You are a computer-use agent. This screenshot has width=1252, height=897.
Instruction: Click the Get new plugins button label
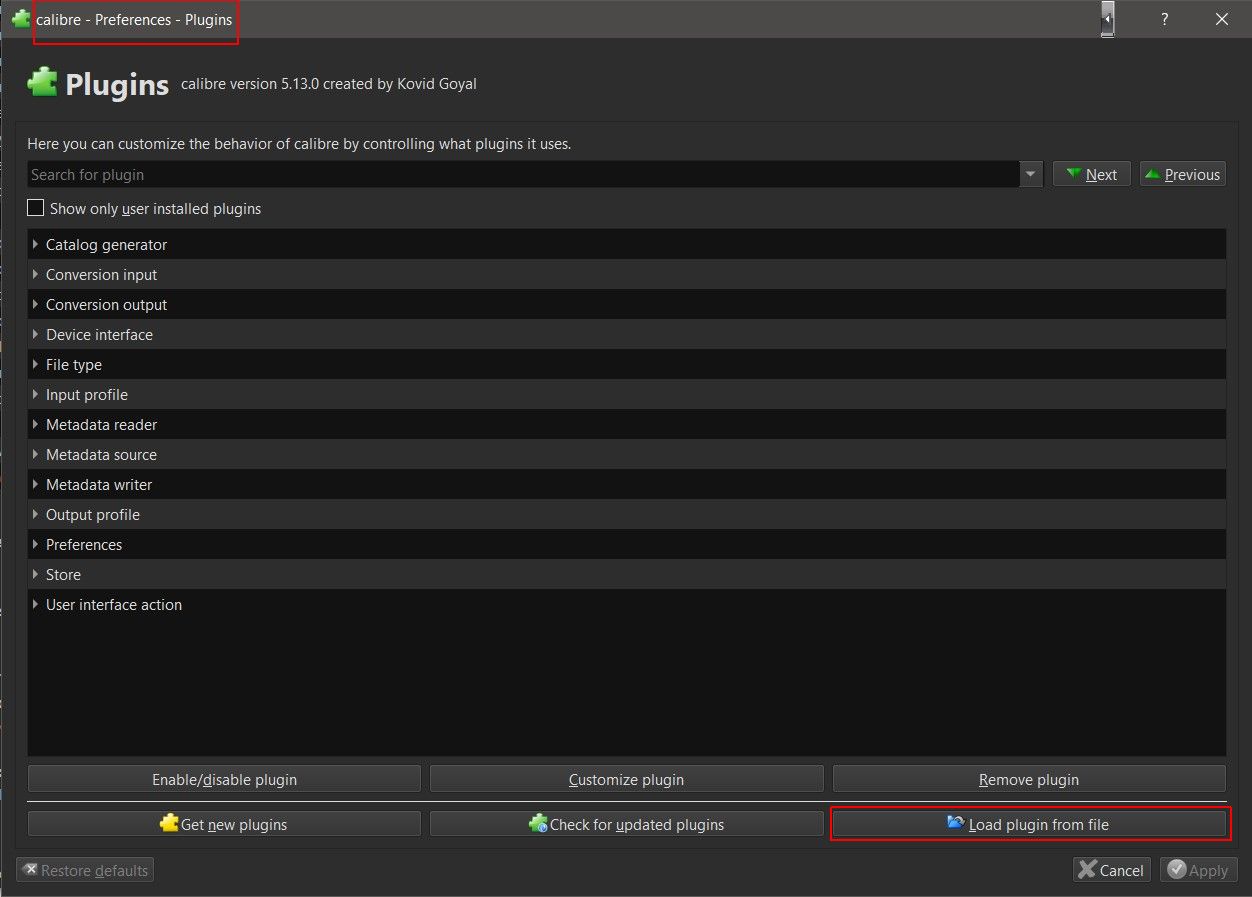tap(234, 825)
